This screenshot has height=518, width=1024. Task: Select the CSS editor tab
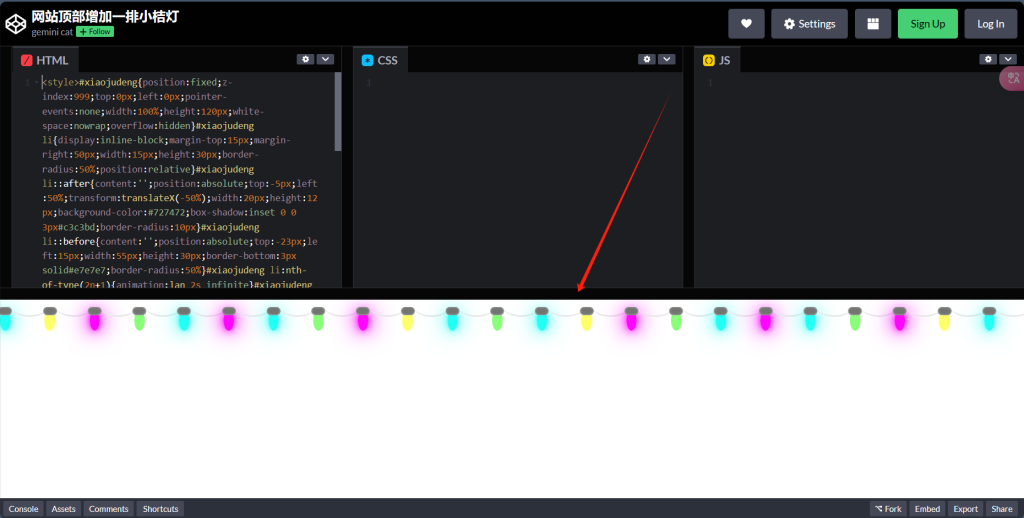(379, 60)
